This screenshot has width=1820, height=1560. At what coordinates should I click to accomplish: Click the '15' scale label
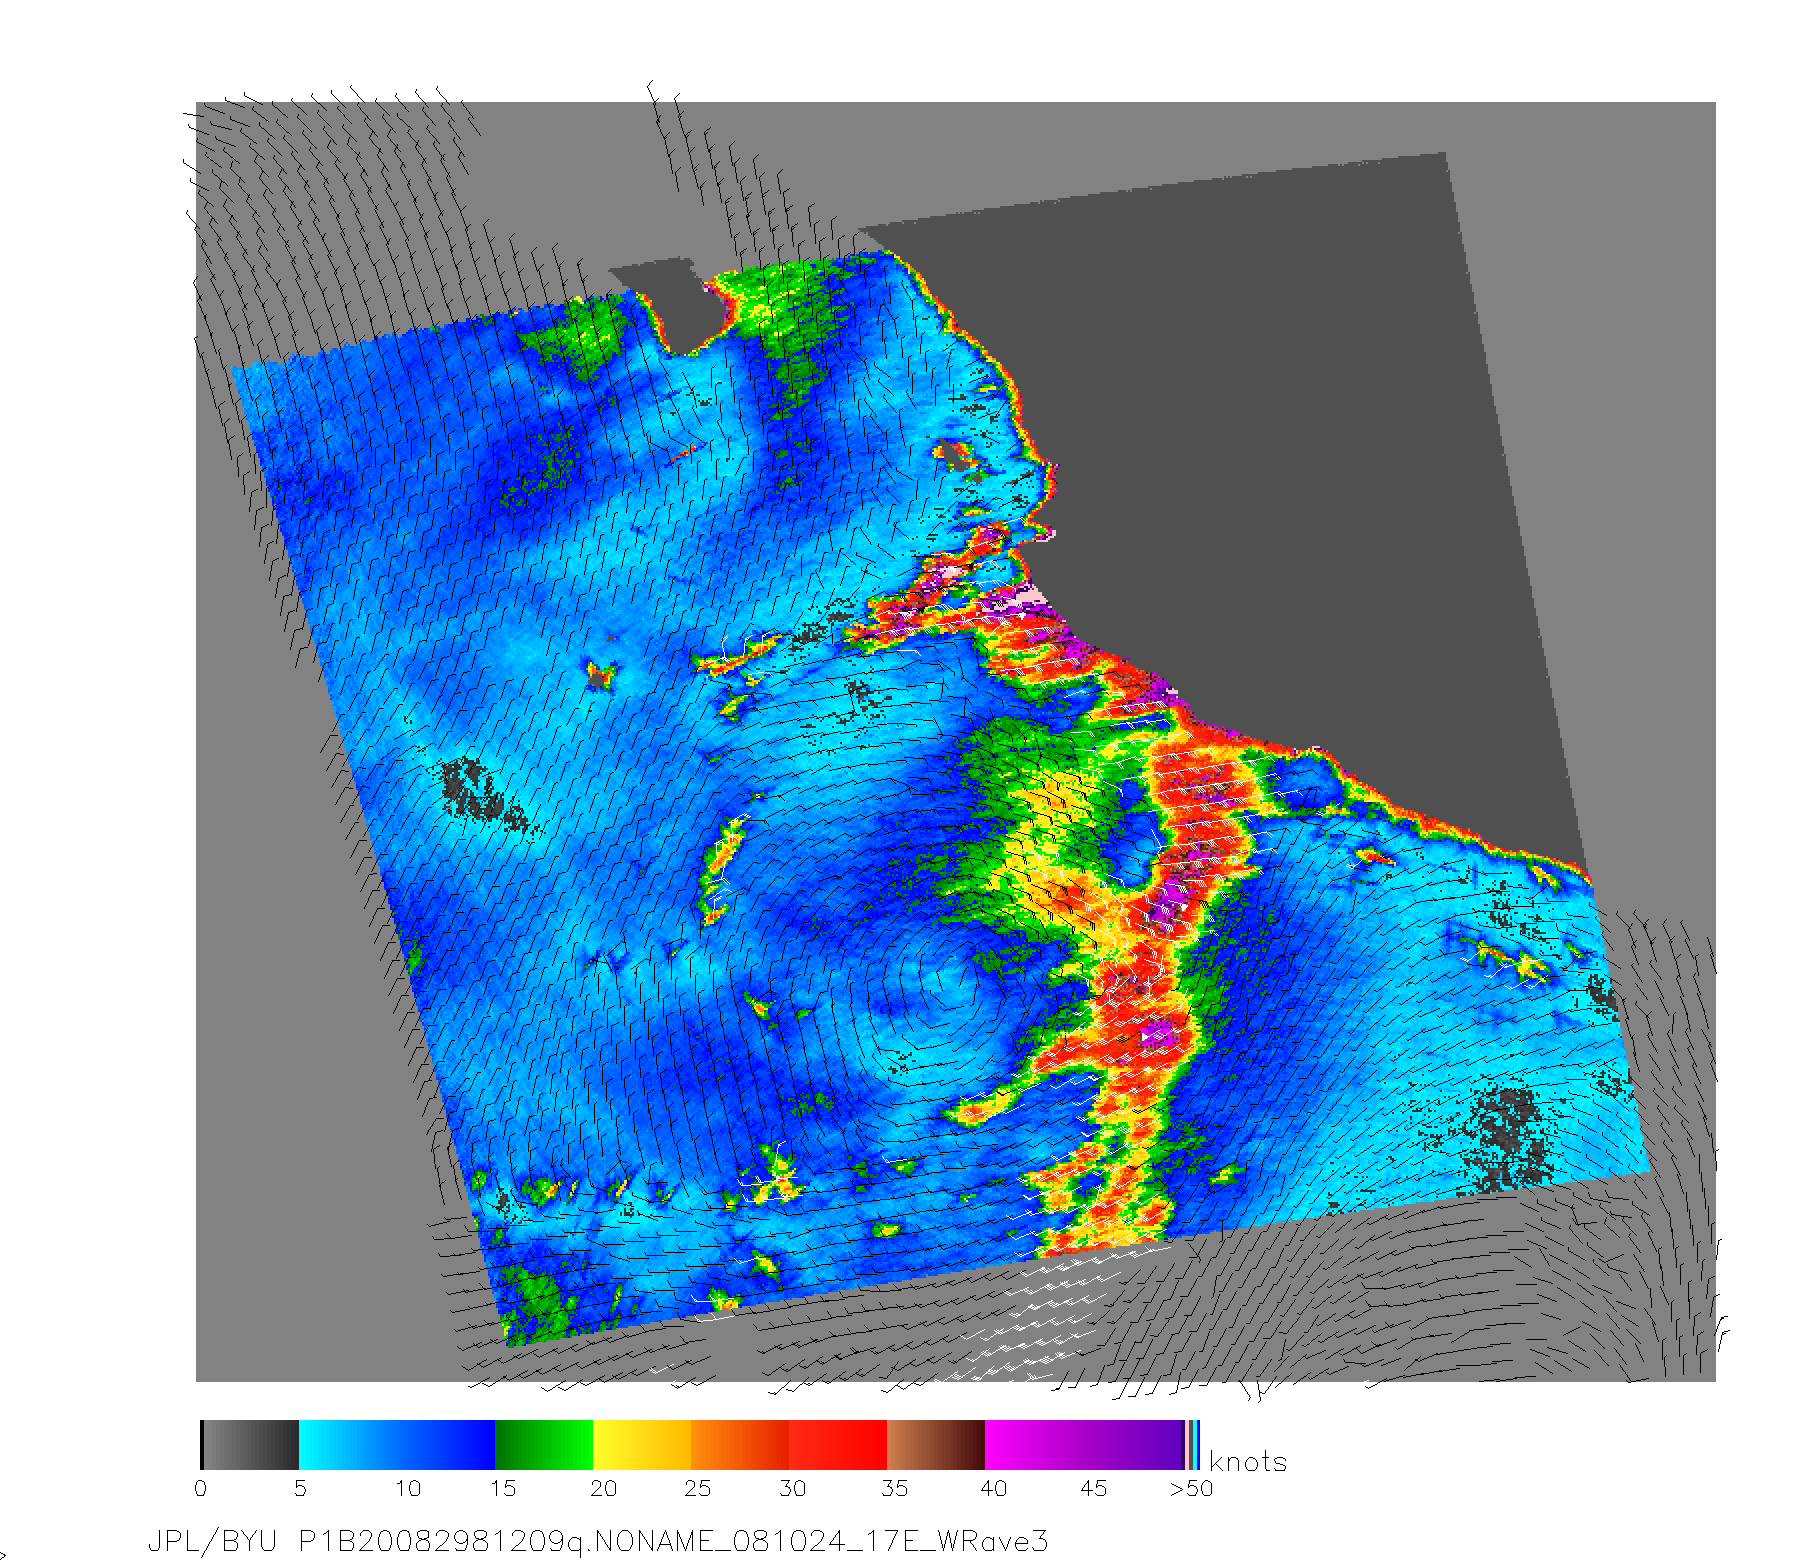pyautogui.click(x=503, y=1488)
